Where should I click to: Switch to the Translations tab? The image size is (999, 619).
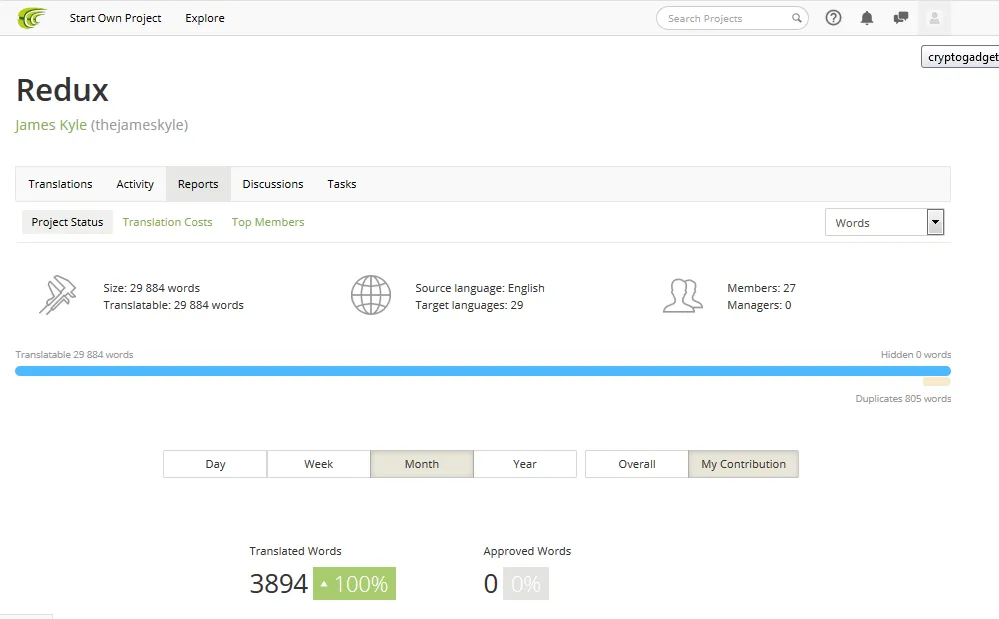61,184
